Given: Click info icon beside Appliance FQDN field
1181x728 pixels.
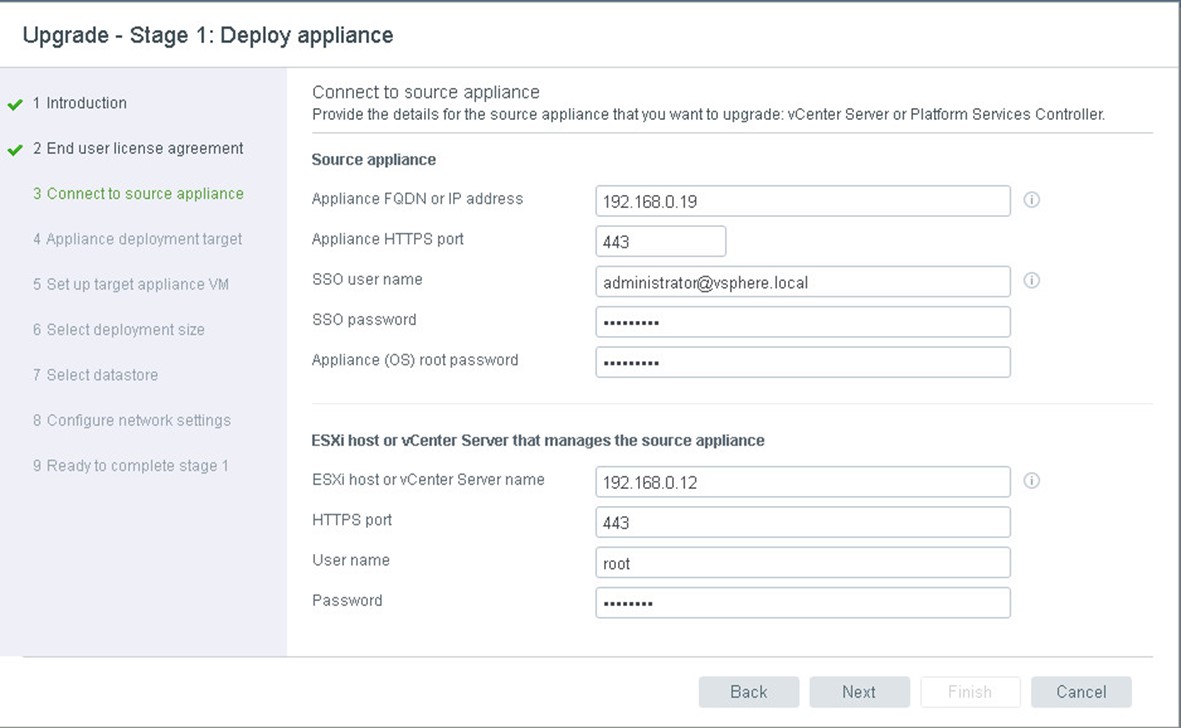Looking at the screenshot, I should click(x=1031, y=200).
